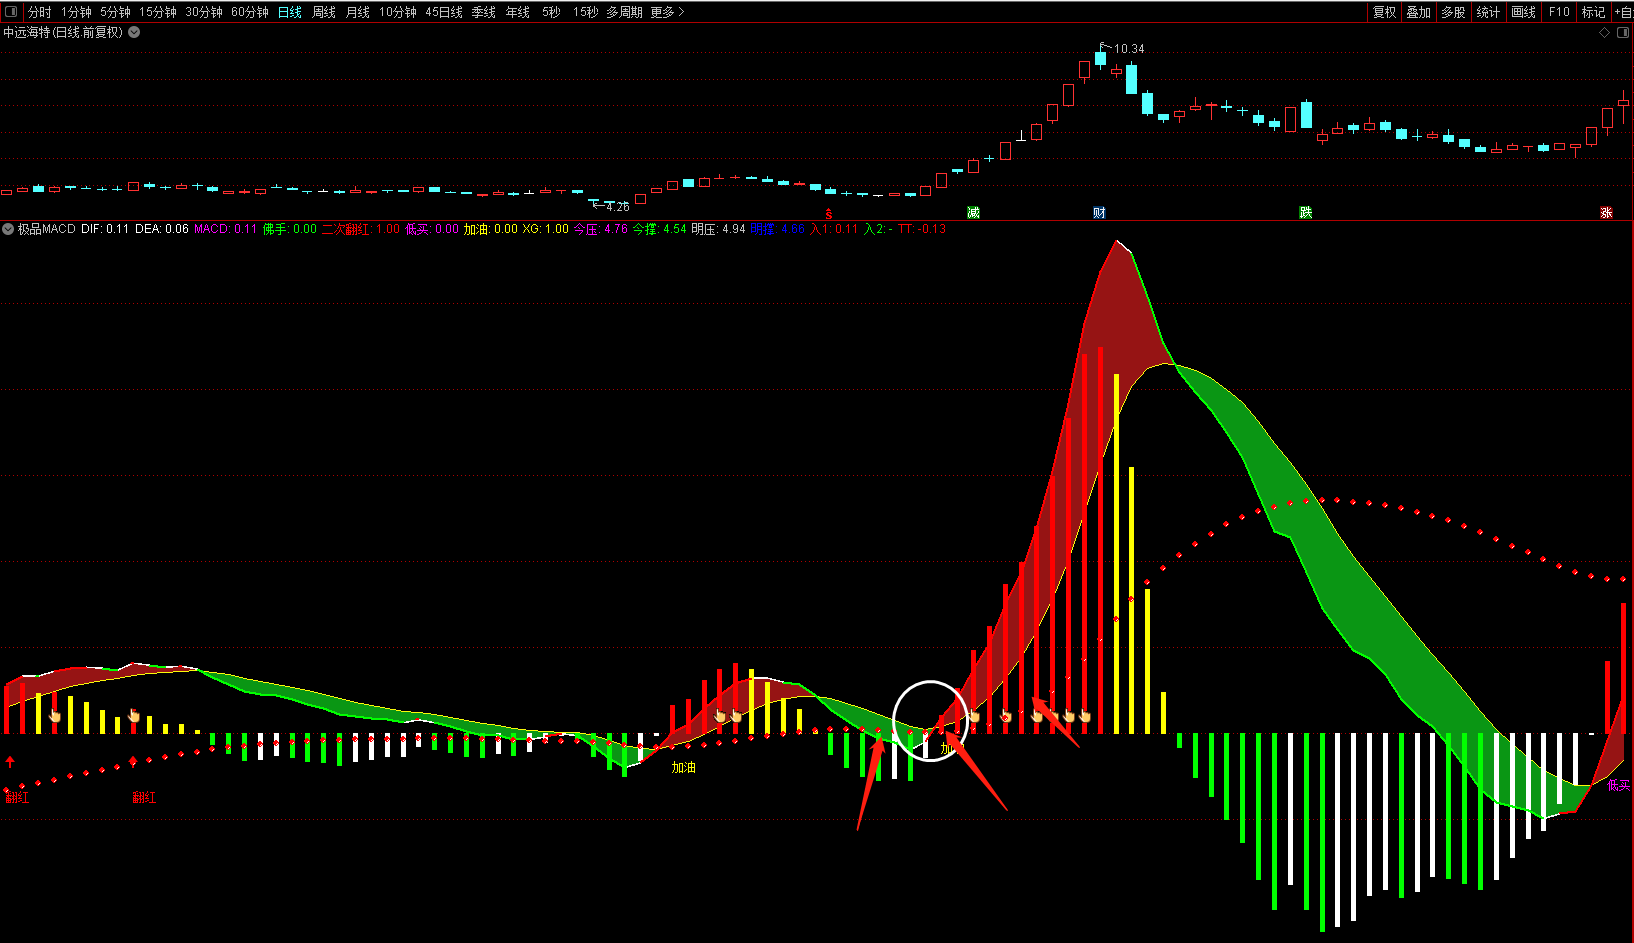This screenshot has width=1634, height=943.
Task: Click the first 翻红 label at far left
Action: pos(17,797)
